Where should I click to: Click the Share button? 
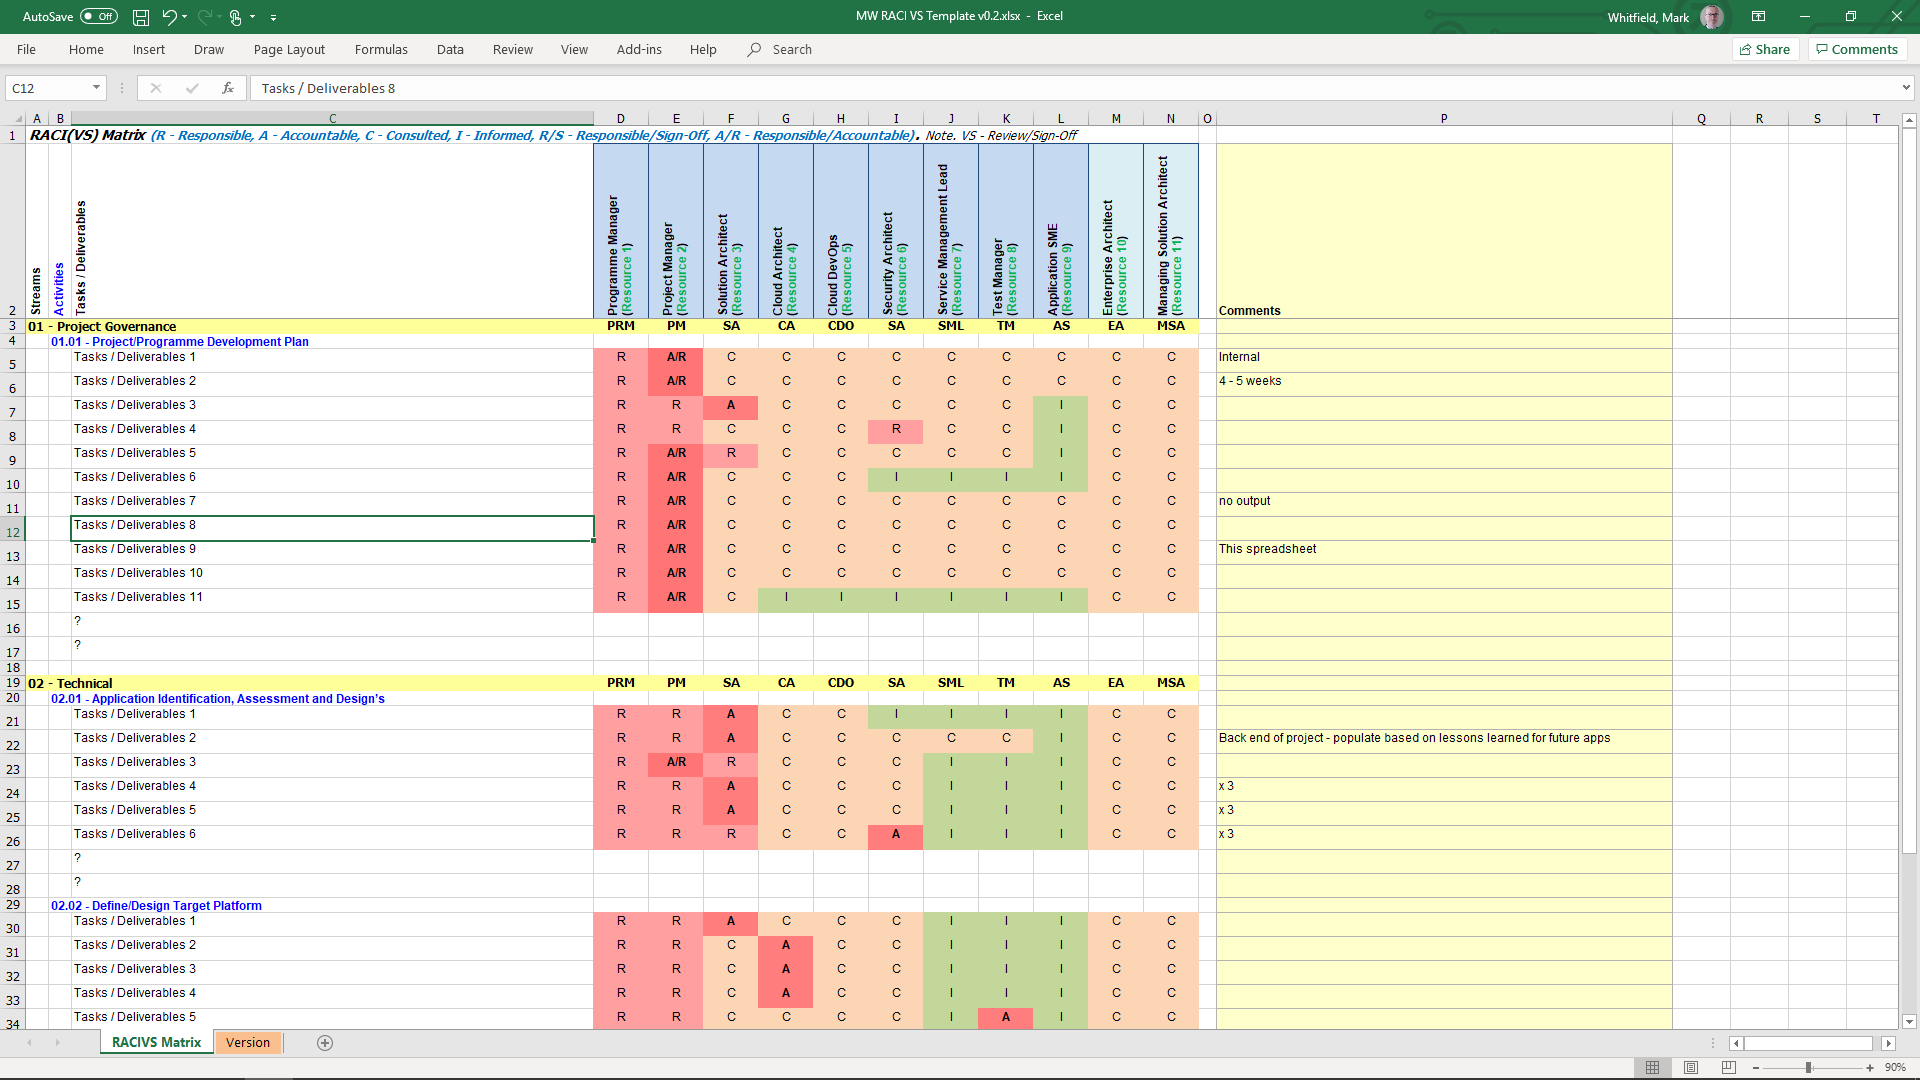(1765, 49)
